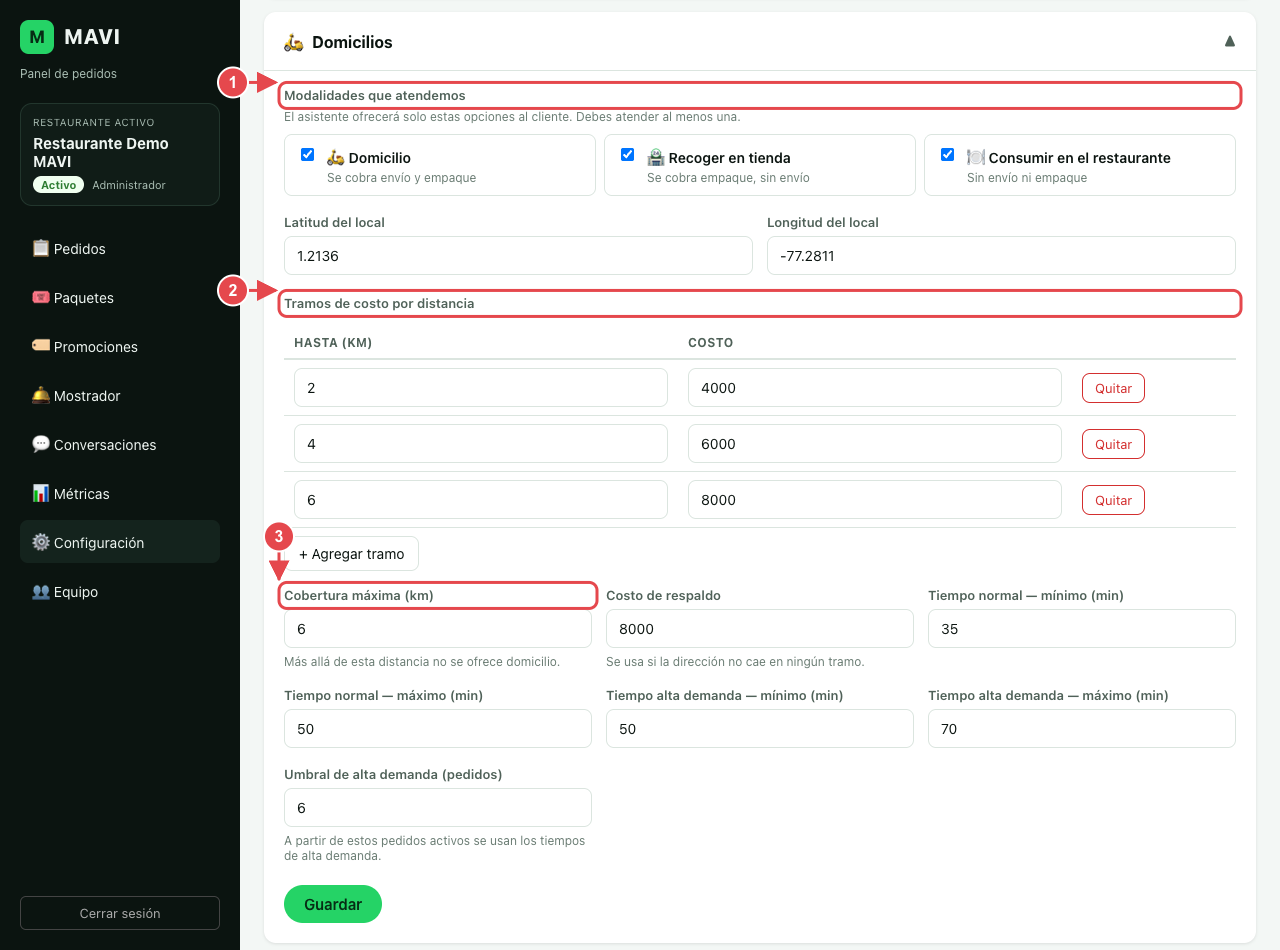
Task: Click the bell icon beside Mostrador
Action: pos(41,395)
